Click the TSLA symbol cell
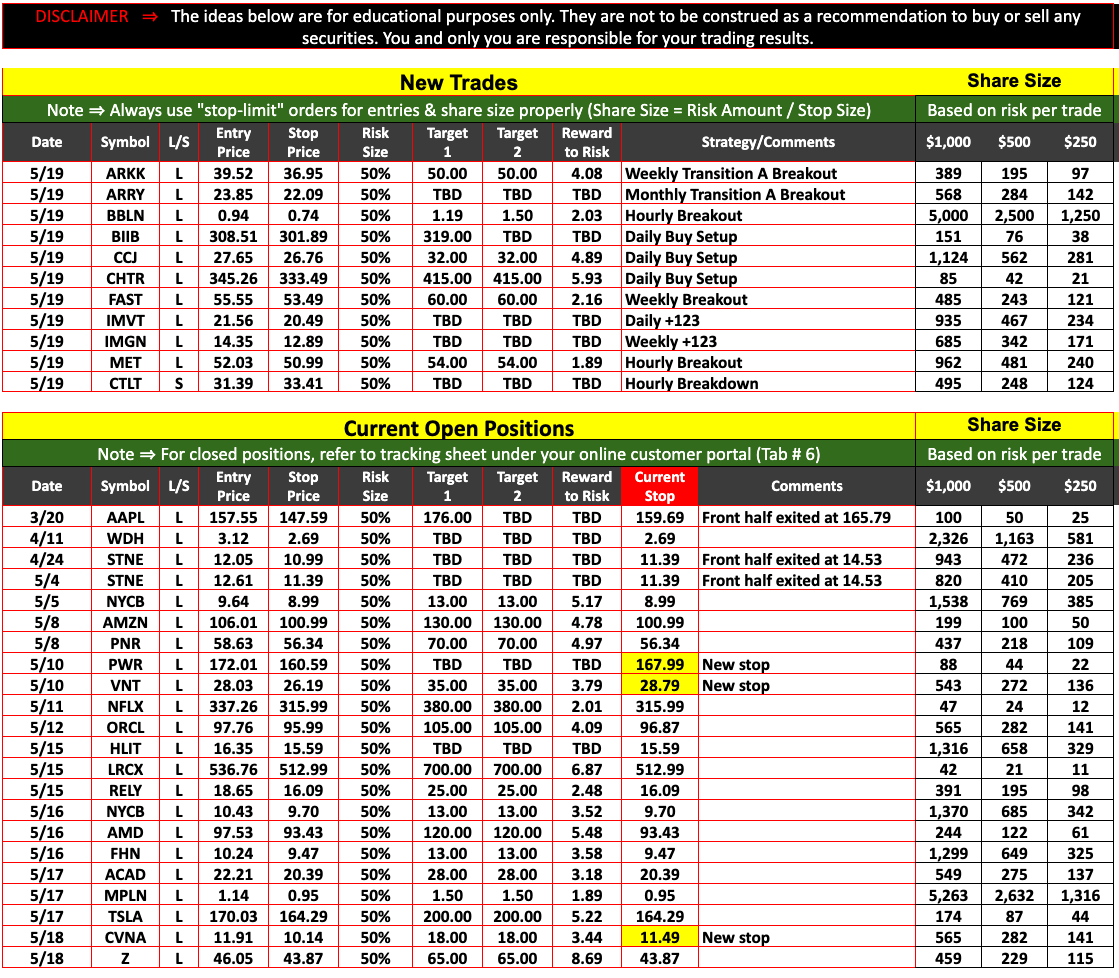Screen dimensions: 1119x978 (x=125, y=916)
